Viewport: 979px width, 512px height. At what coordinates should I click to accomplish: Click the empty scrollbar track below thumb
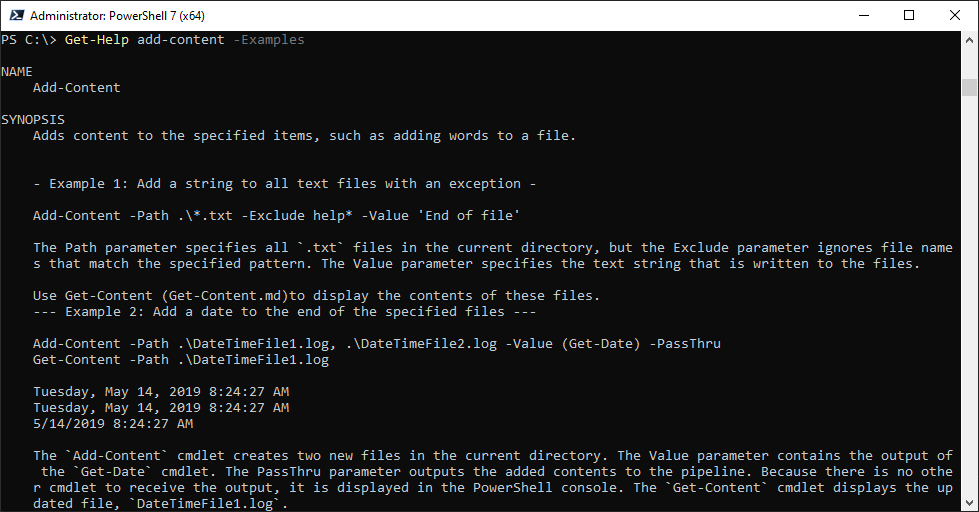(969, 300)
